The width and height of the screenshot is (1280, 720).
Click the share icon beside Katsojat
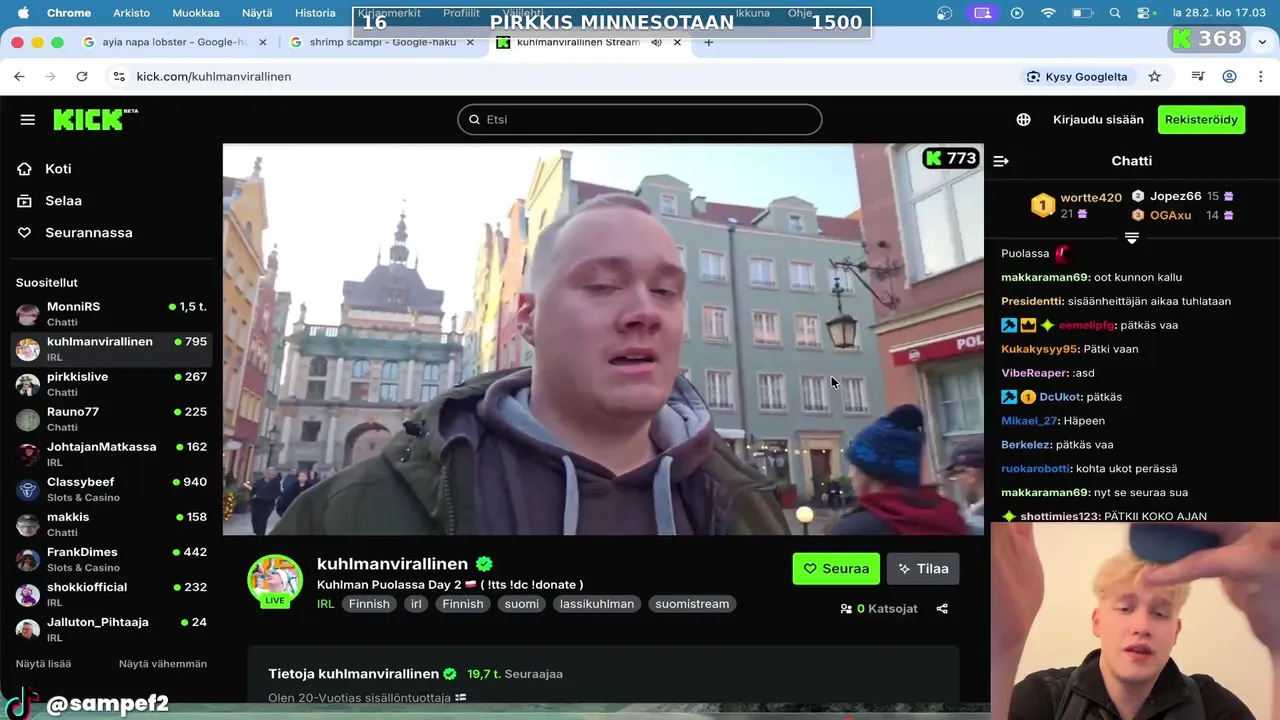pyautogui.click(x=942, y=608)
